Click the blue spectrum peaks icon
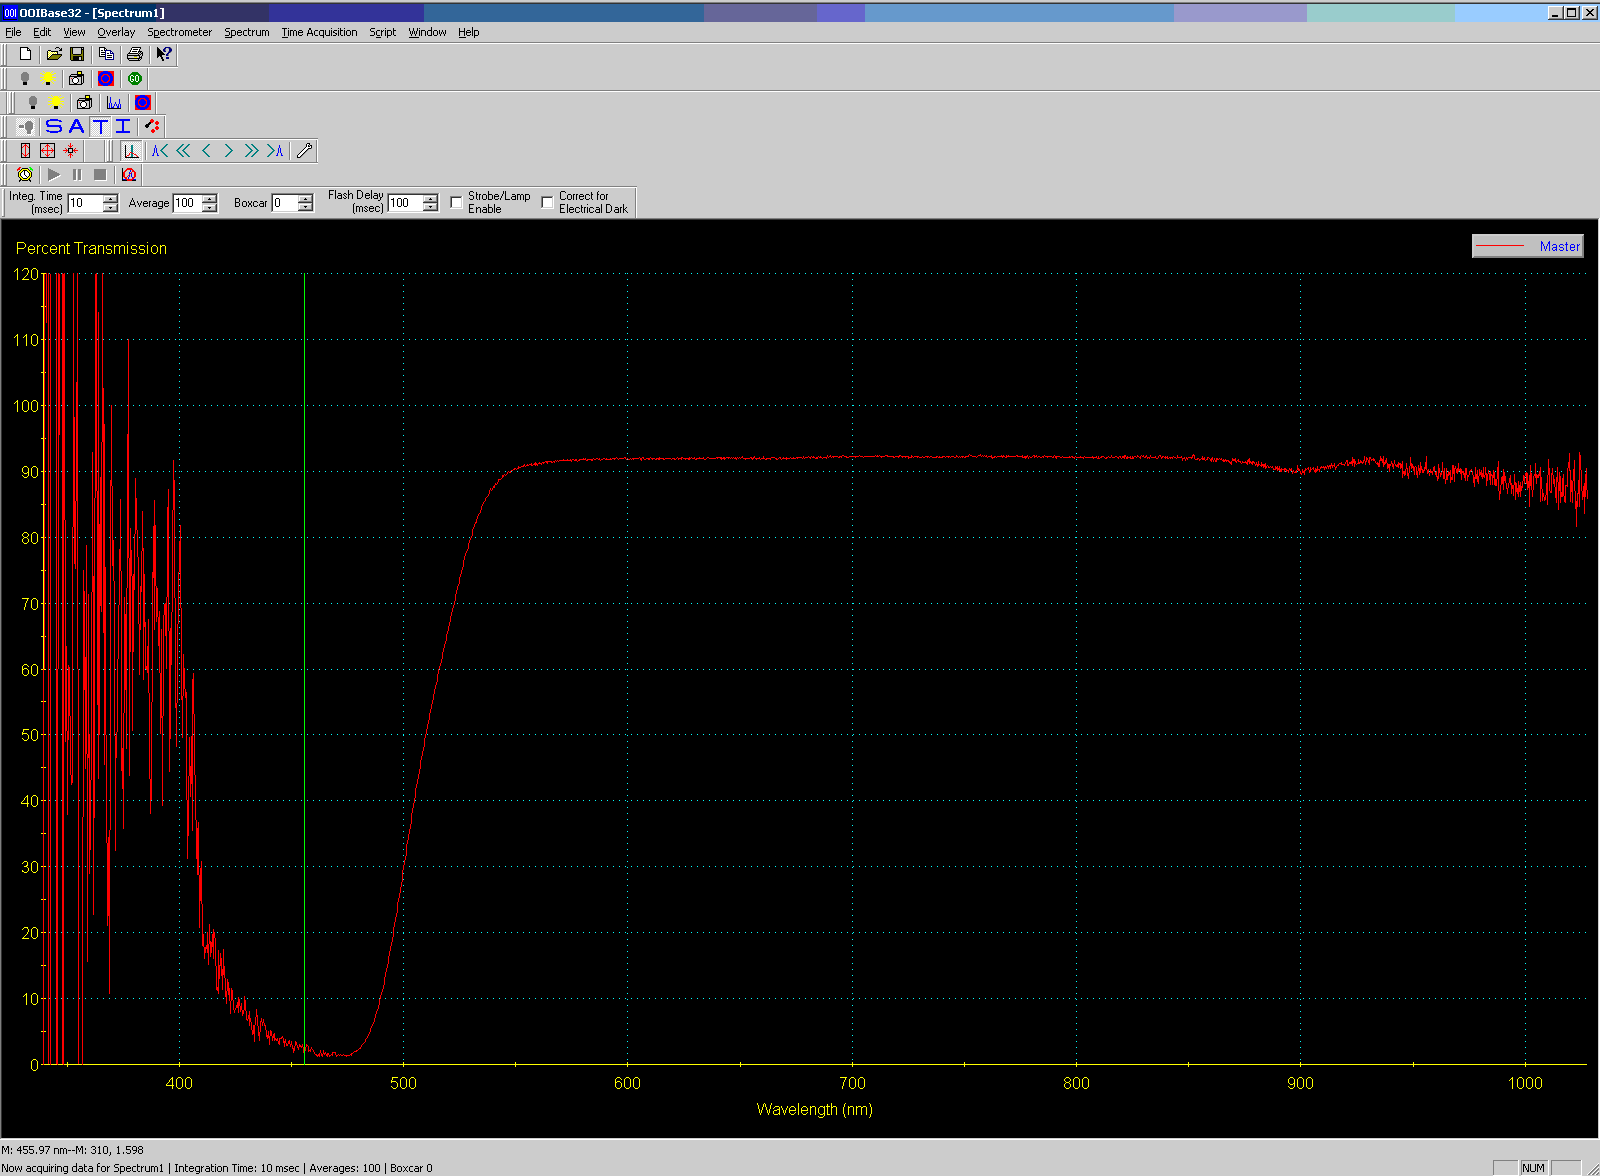Viewport: 1601px width, 1176px height. [114, 102]
